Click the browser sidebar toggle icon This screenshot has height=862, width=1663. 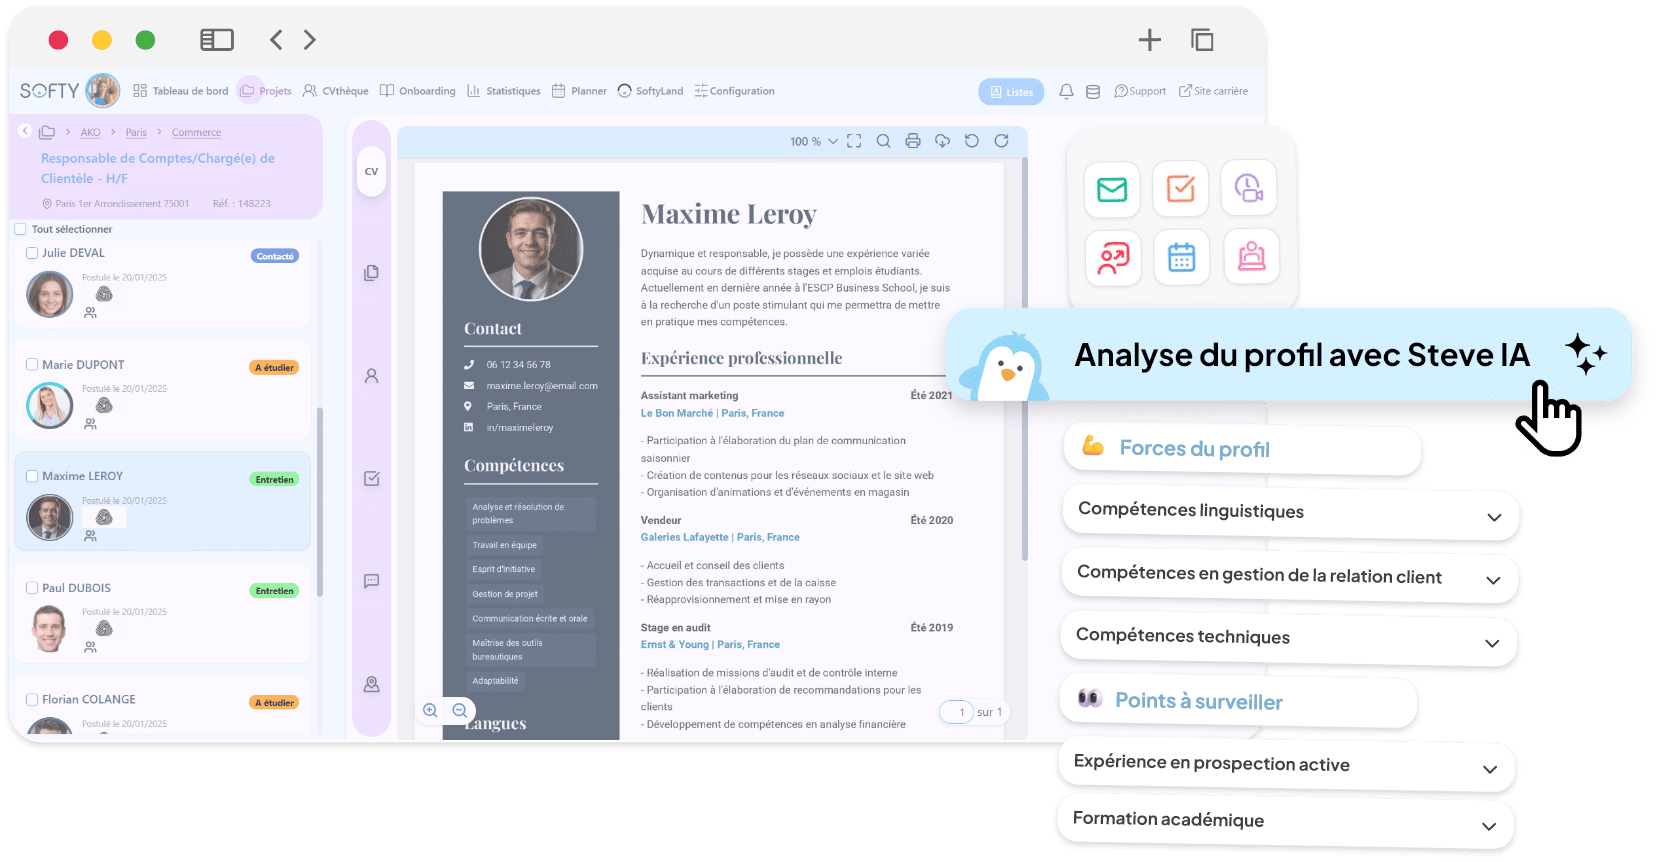217,40
